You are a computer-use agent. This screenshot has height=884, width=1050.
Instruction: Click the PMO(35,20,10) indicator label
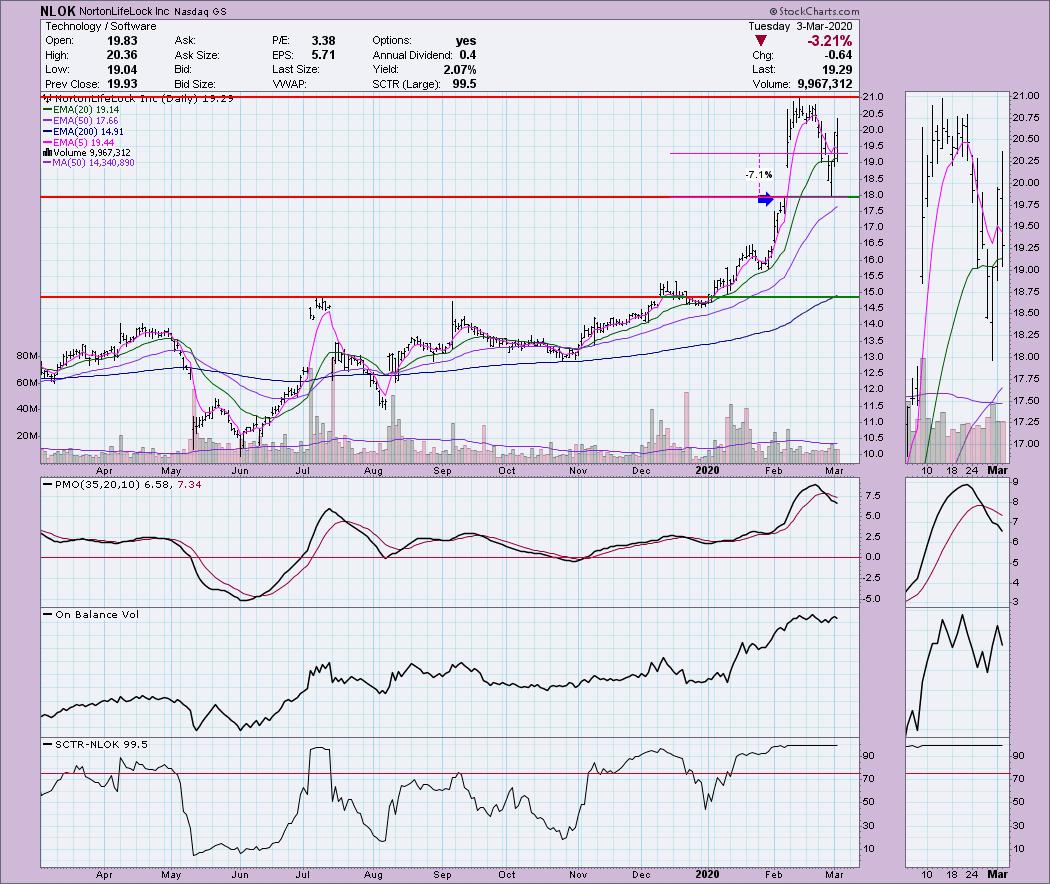tap(122, 484)
